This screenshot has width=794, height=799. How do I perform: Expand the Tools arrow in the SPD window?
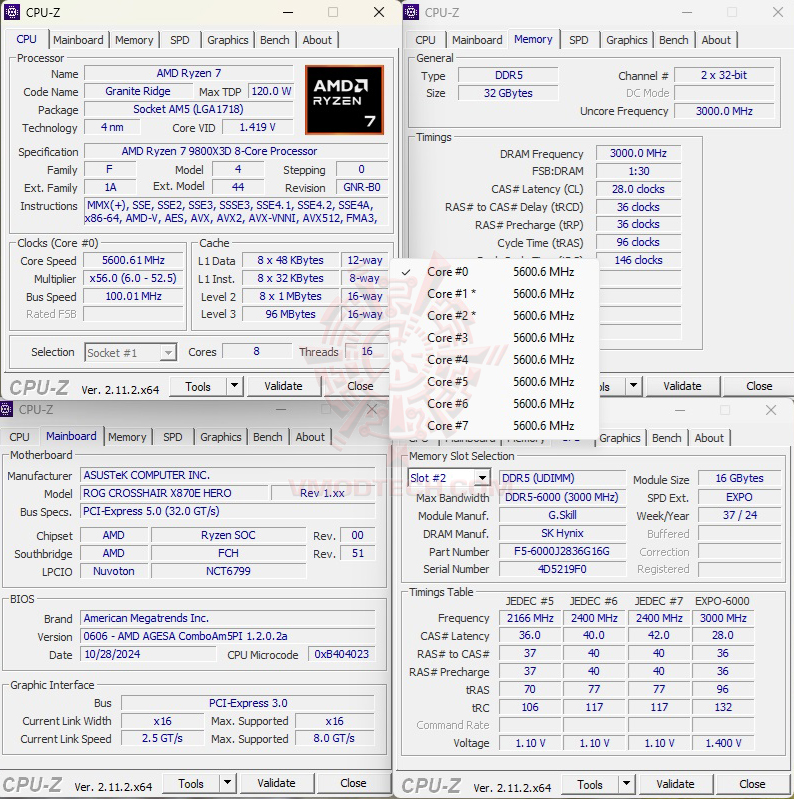(x=626, y=784)
